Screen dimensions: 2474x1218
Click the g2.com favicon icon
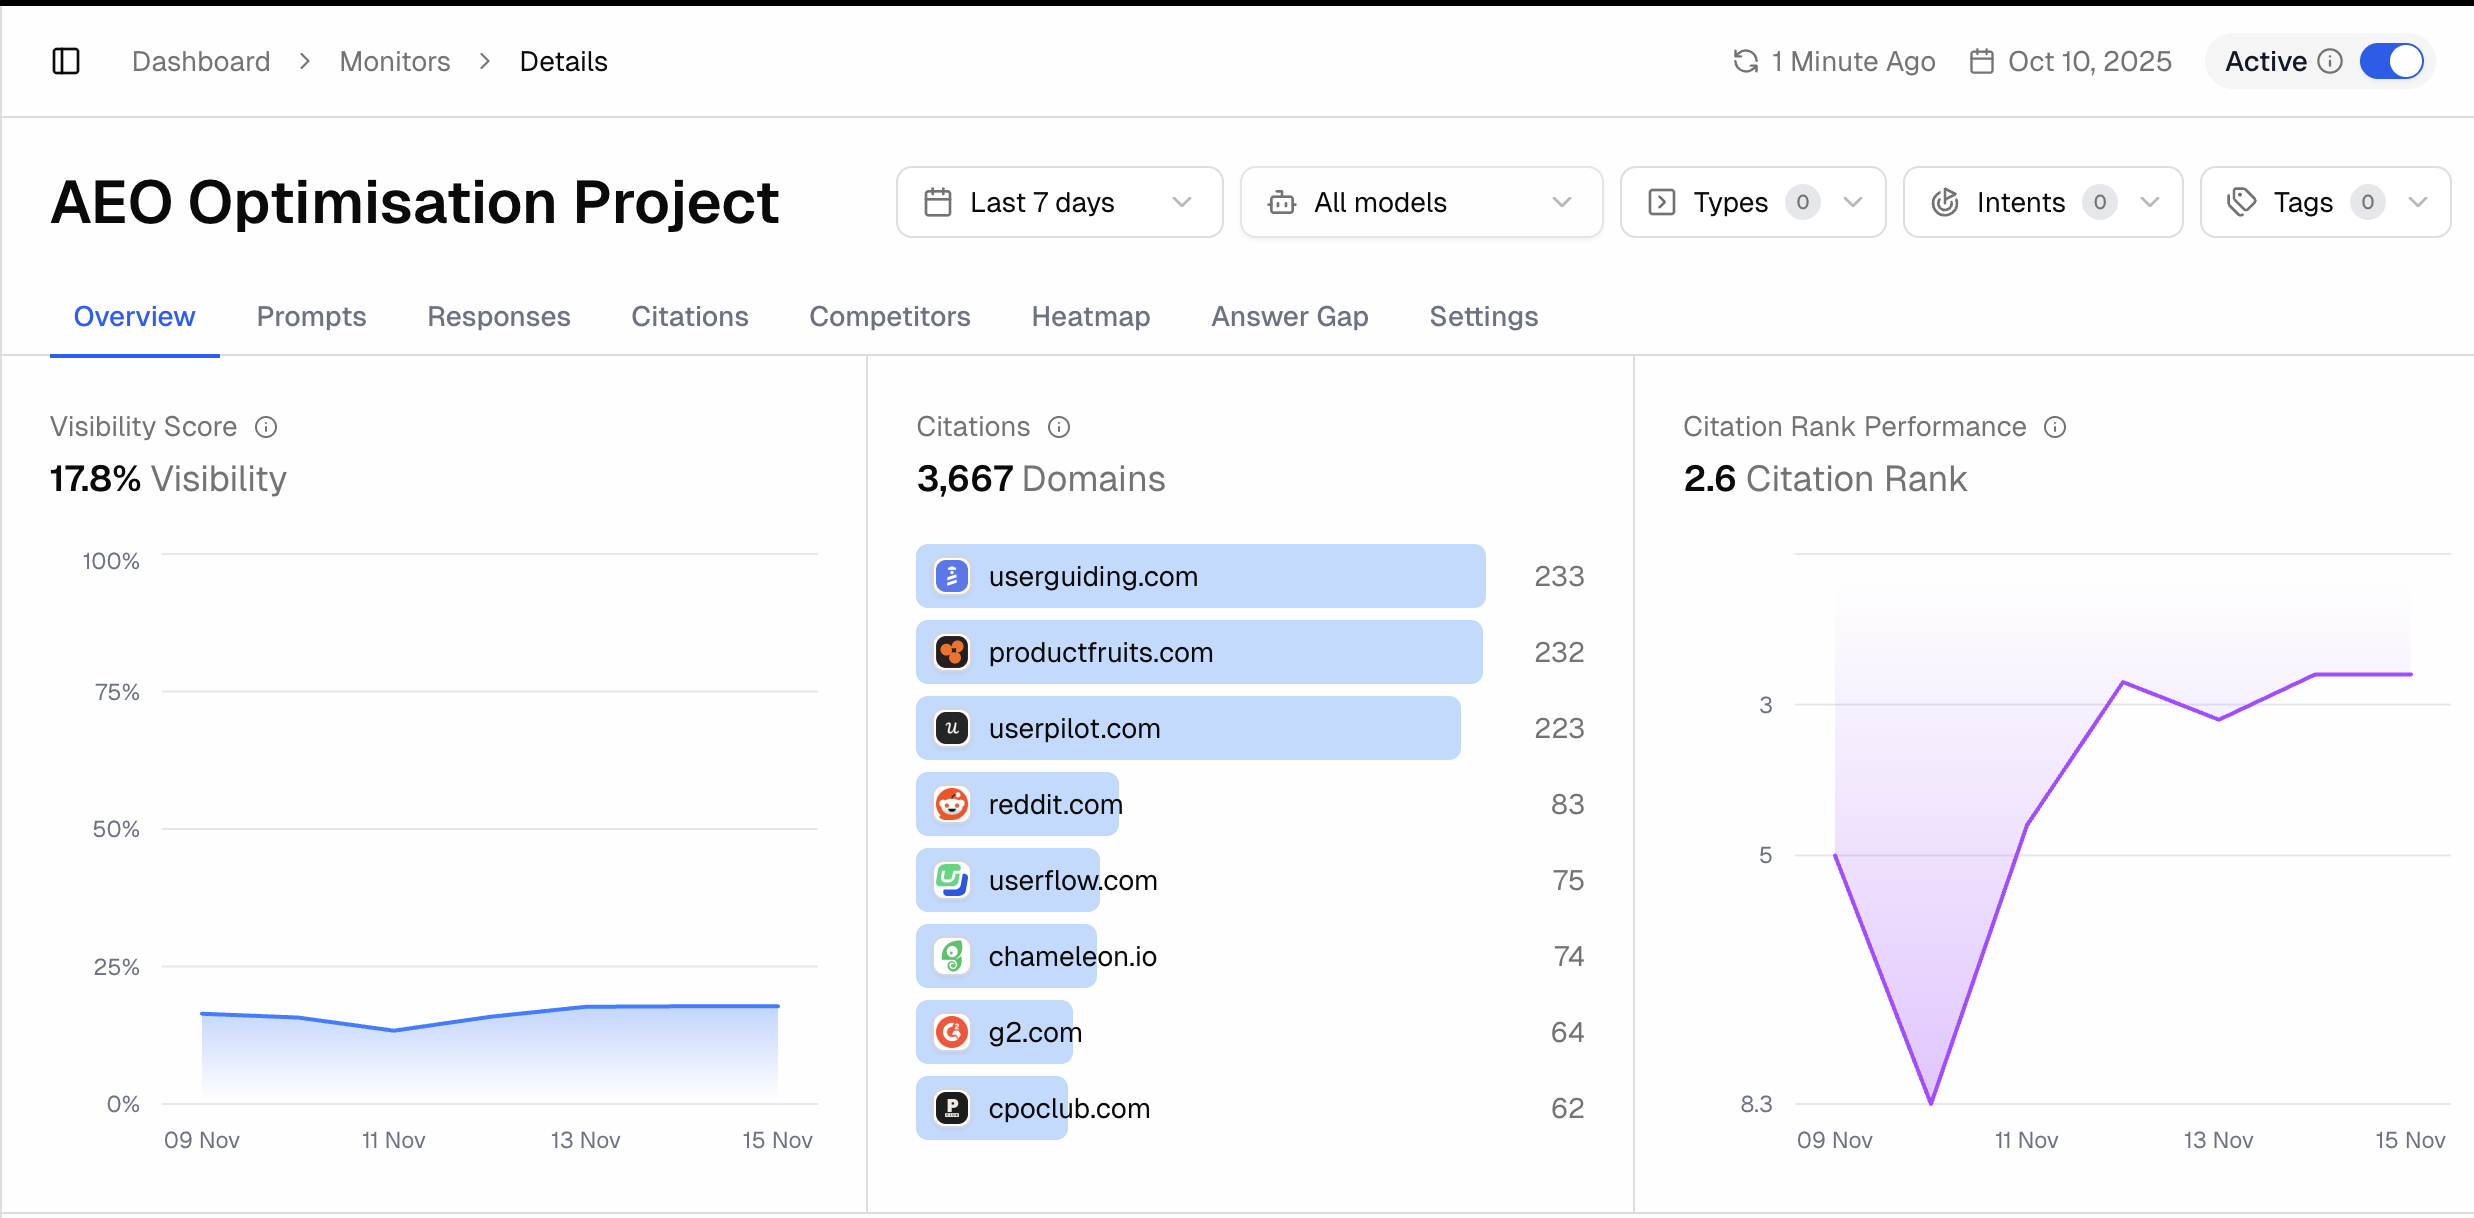point(951,1032)
